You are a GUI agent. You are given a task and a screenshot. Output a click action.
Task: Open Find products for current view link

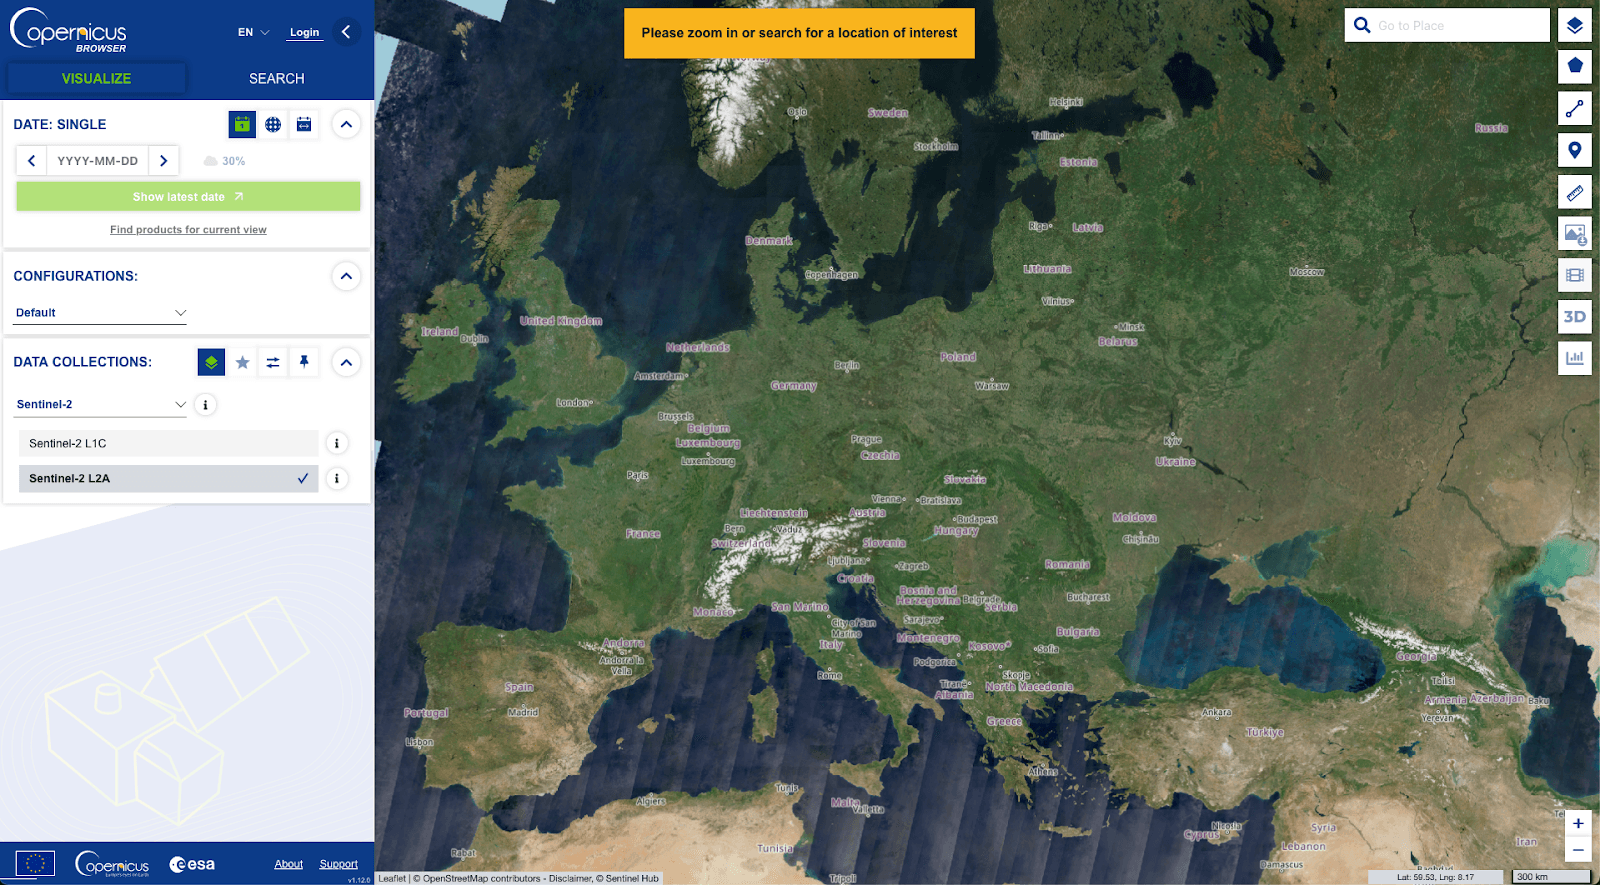point(188,230)
